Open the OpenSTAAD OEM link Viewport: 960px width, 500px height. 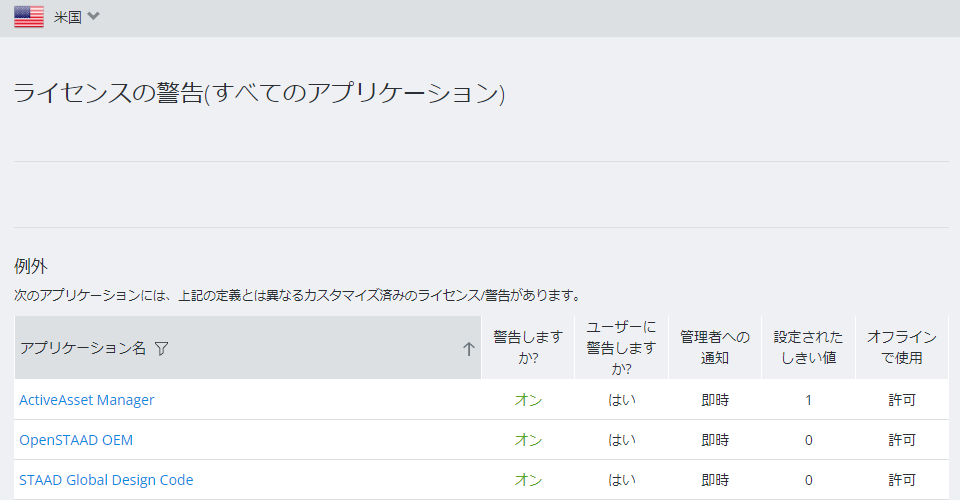tap(76, 440)
